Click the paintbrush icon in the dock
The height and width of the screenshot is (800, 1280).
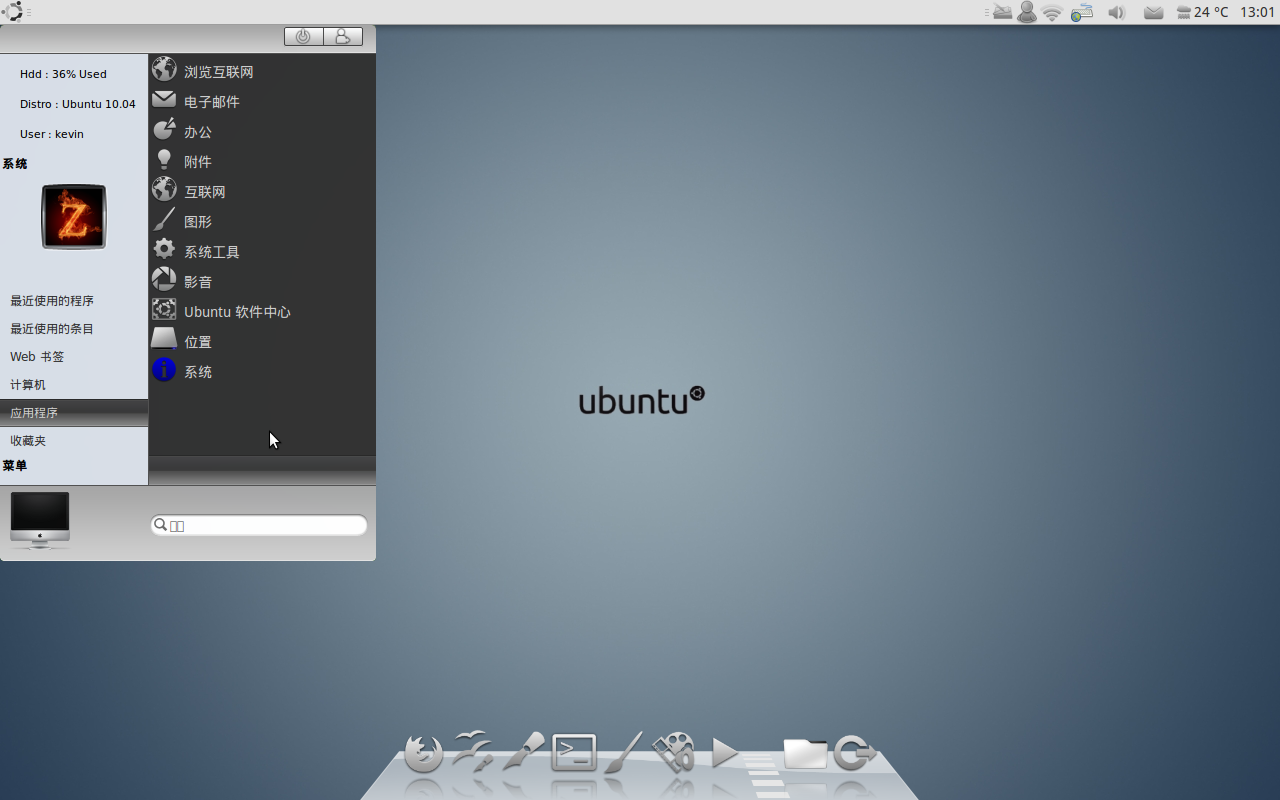(624, 751)
